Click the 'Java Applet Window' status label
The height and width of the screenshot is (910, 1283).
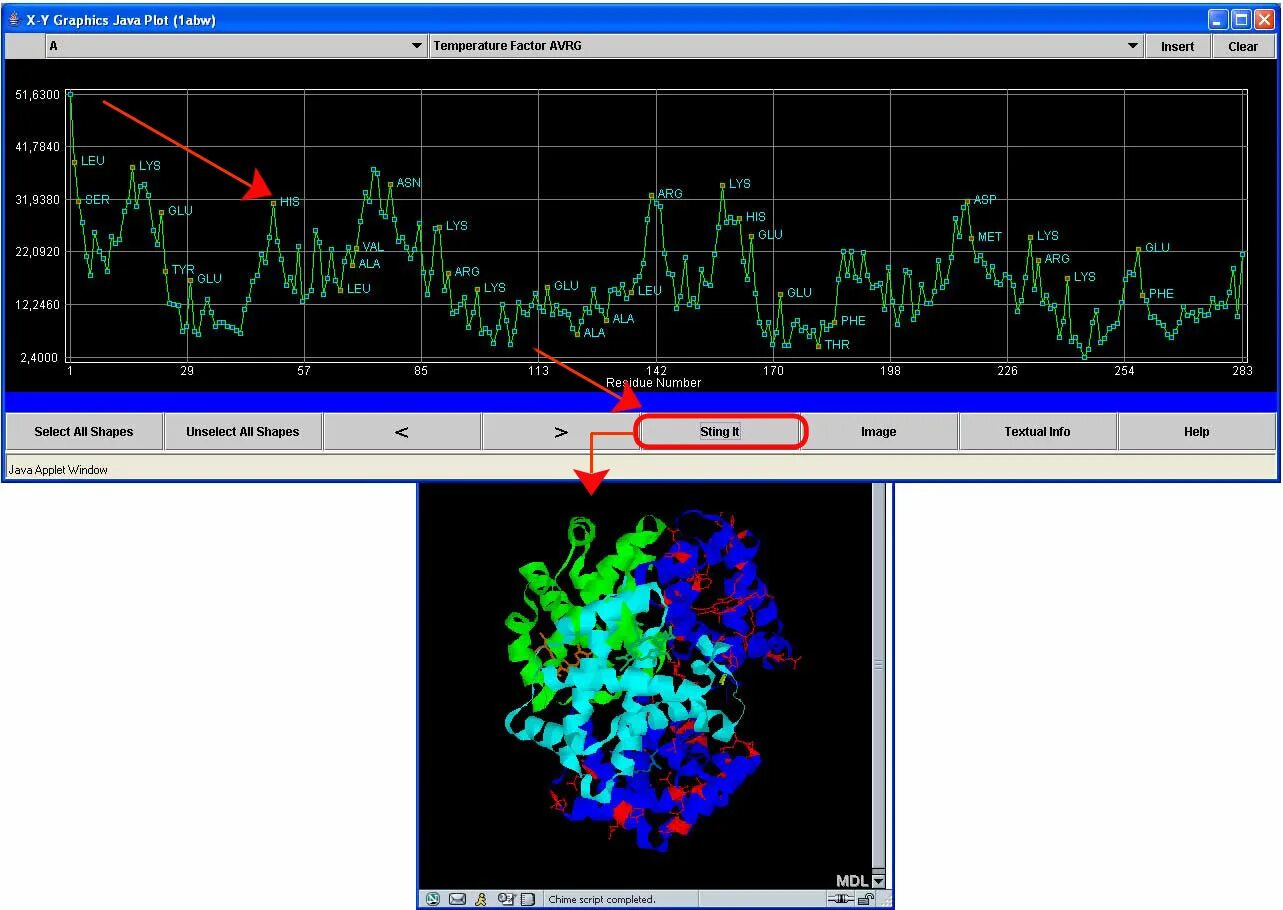tap(58, 469)
